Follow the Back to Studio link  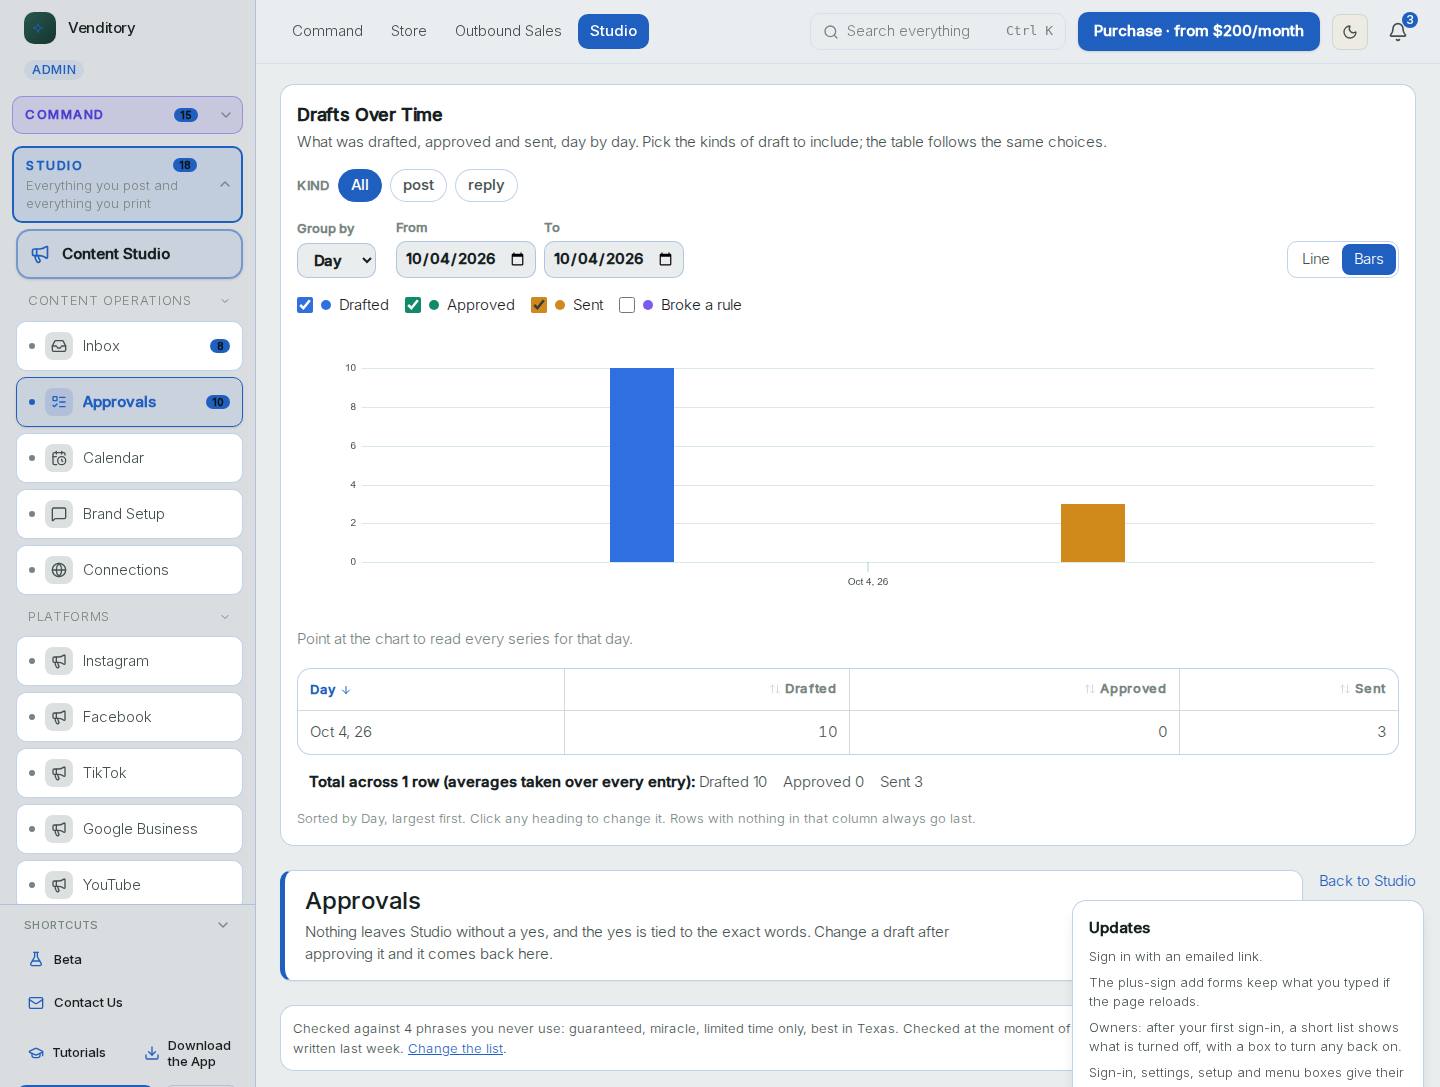tap(1367, 881)
